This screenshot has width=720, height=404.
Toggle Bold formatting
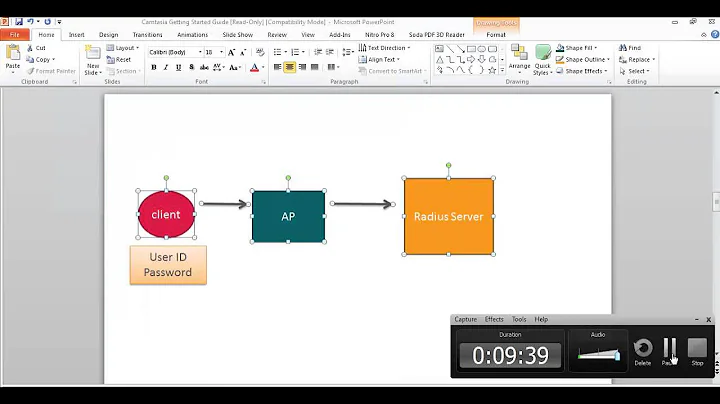point(154,67)
